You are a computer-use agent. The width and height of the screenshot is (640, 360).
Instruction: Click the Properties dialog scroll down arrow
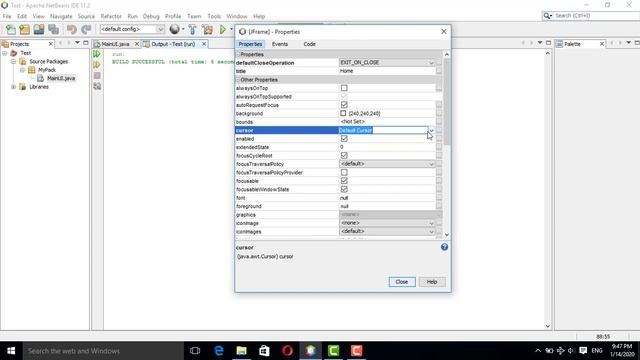[x=447, y=235]
